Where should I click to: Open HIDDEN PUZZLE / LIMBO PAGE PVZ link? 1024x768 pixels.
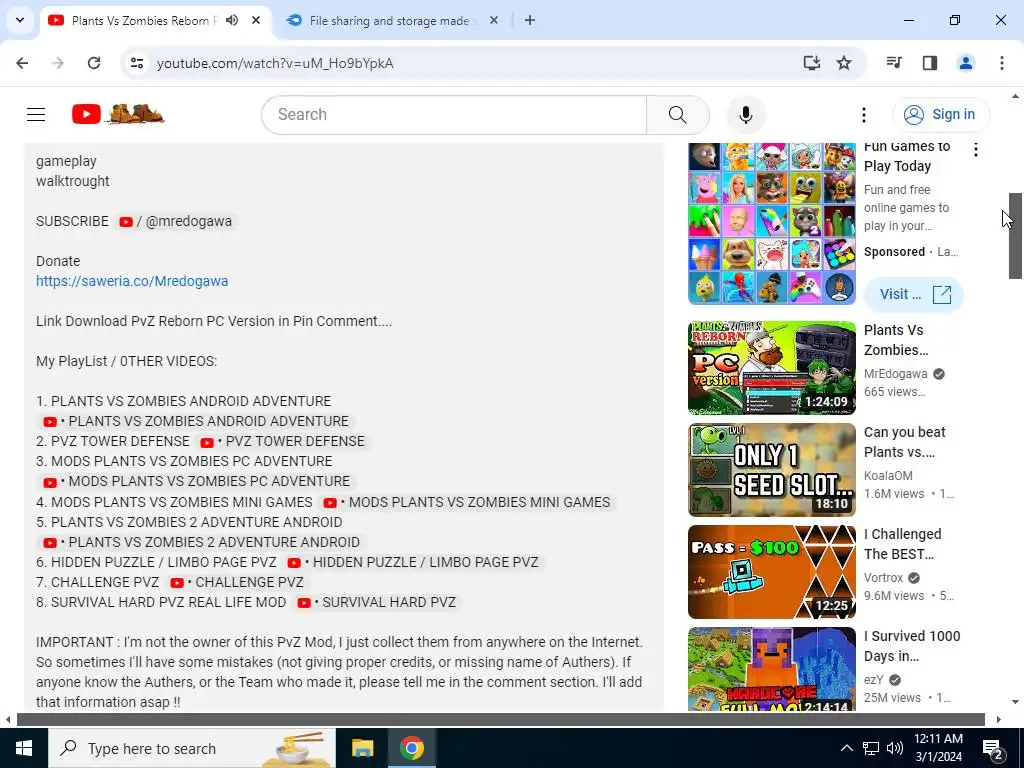tap(413, 562)
